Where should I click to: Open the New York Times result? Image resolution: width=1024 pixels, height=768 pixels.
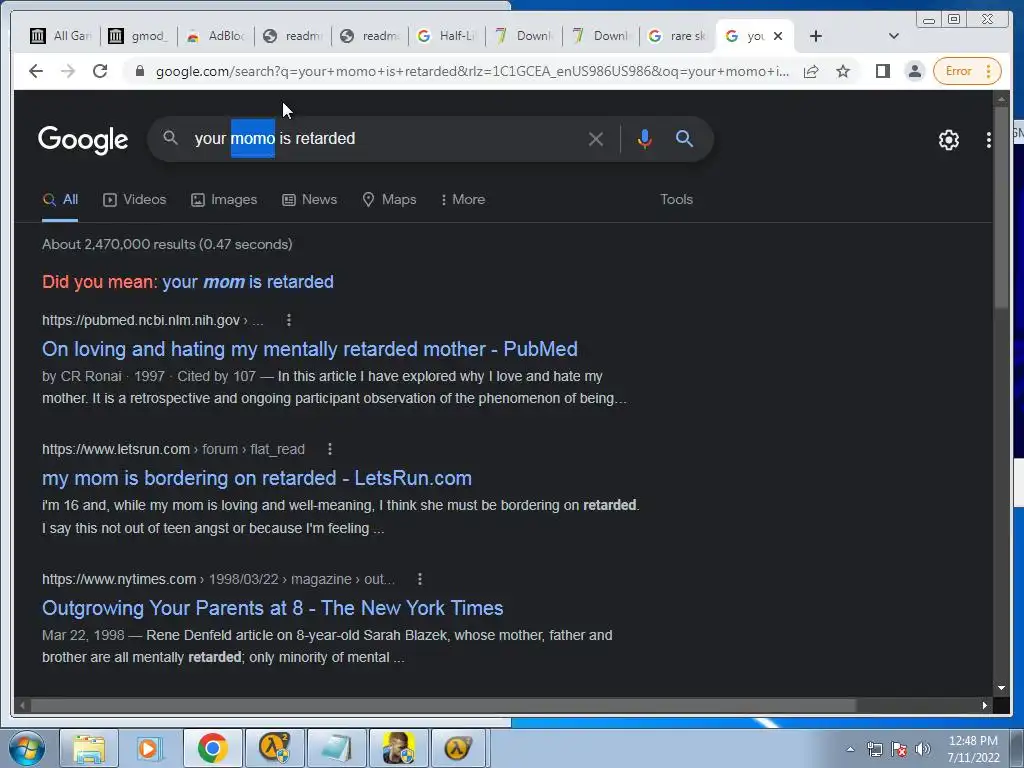coord(272,608)
